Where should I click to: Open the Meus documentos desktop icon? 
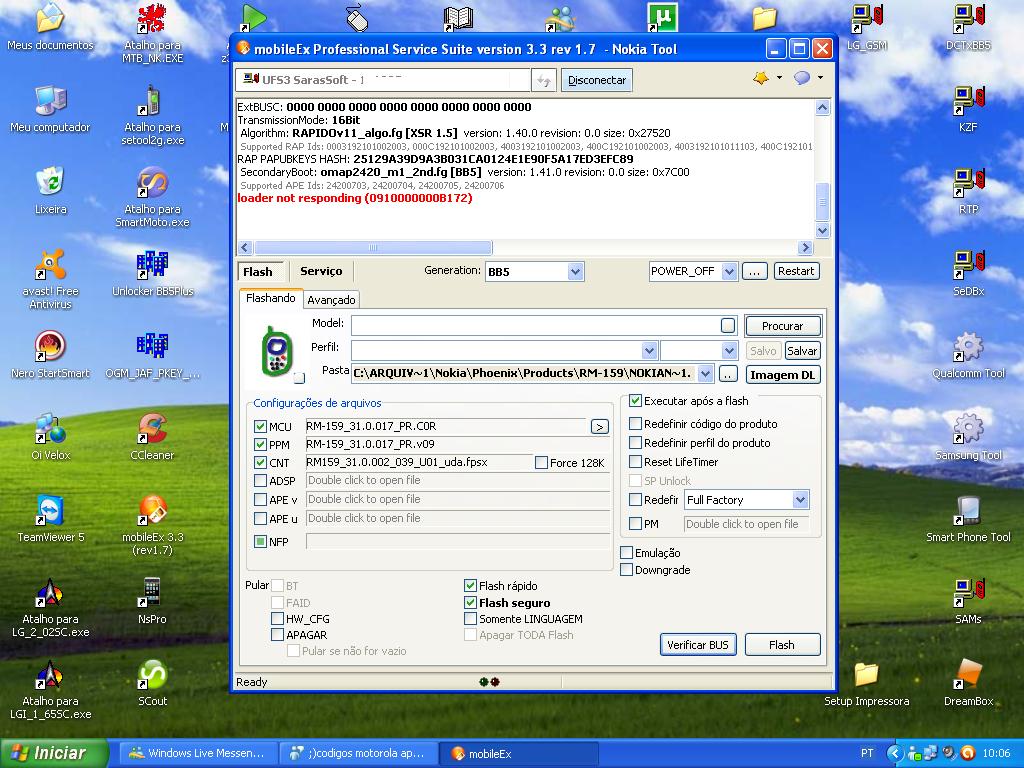click(x=50, y=26)
